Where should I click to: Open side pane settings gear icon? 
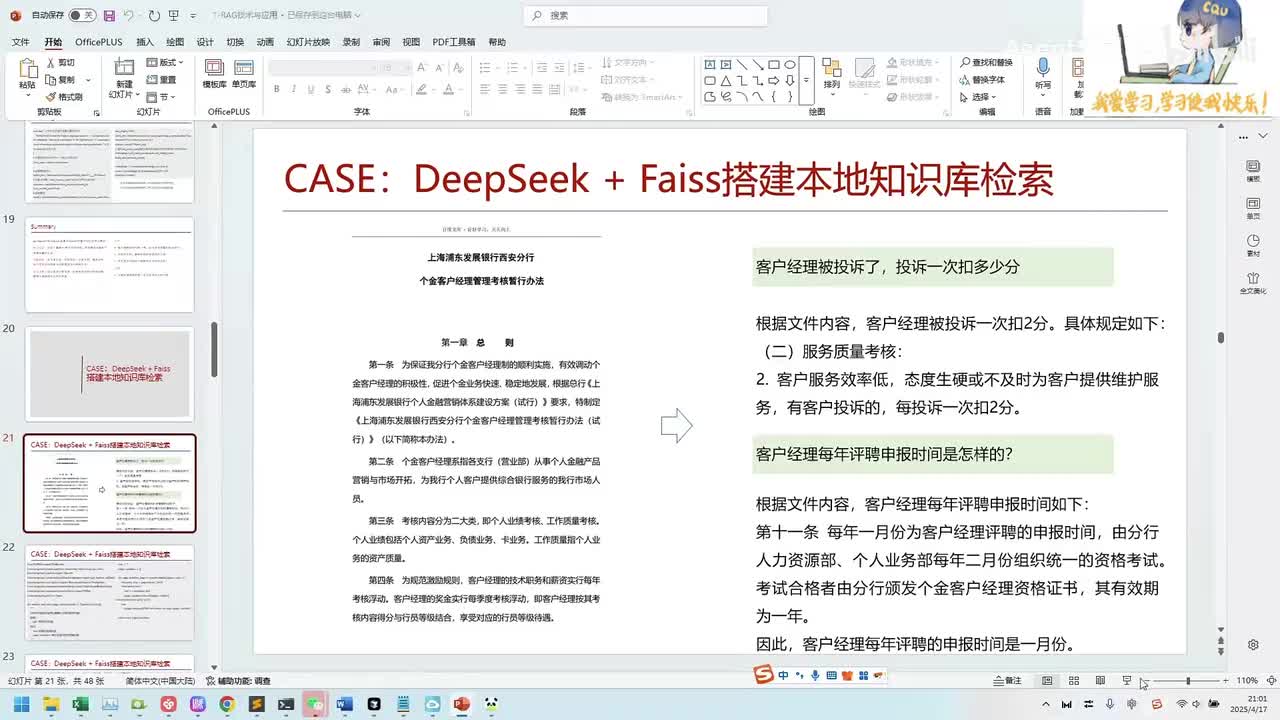tap(1253, 644)
